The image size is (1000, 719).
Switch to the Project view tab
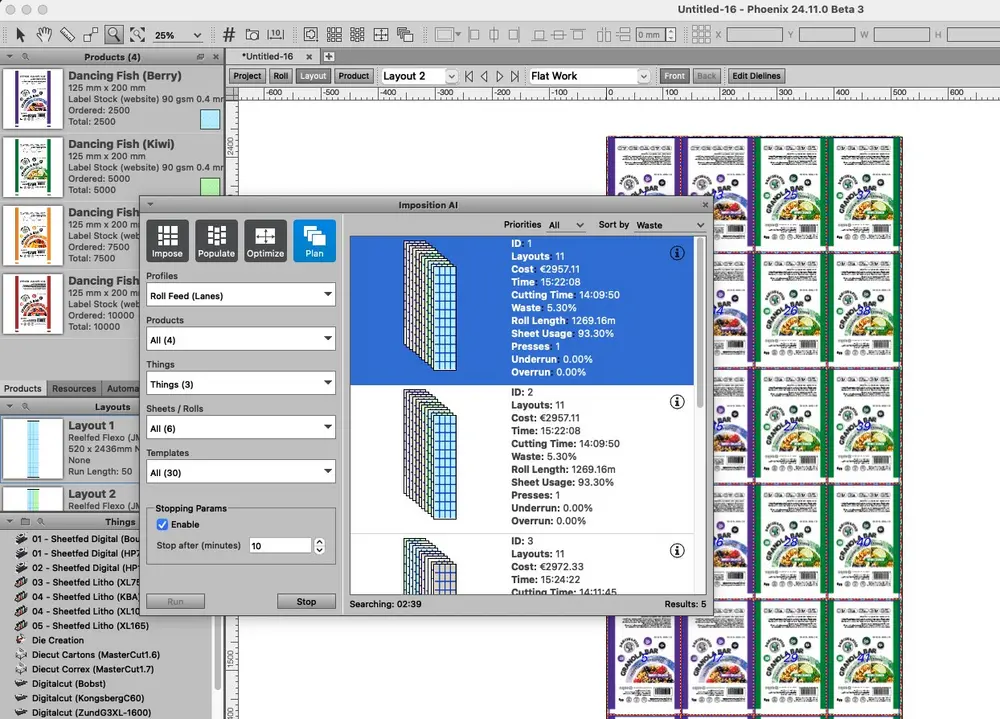(247, 76)
